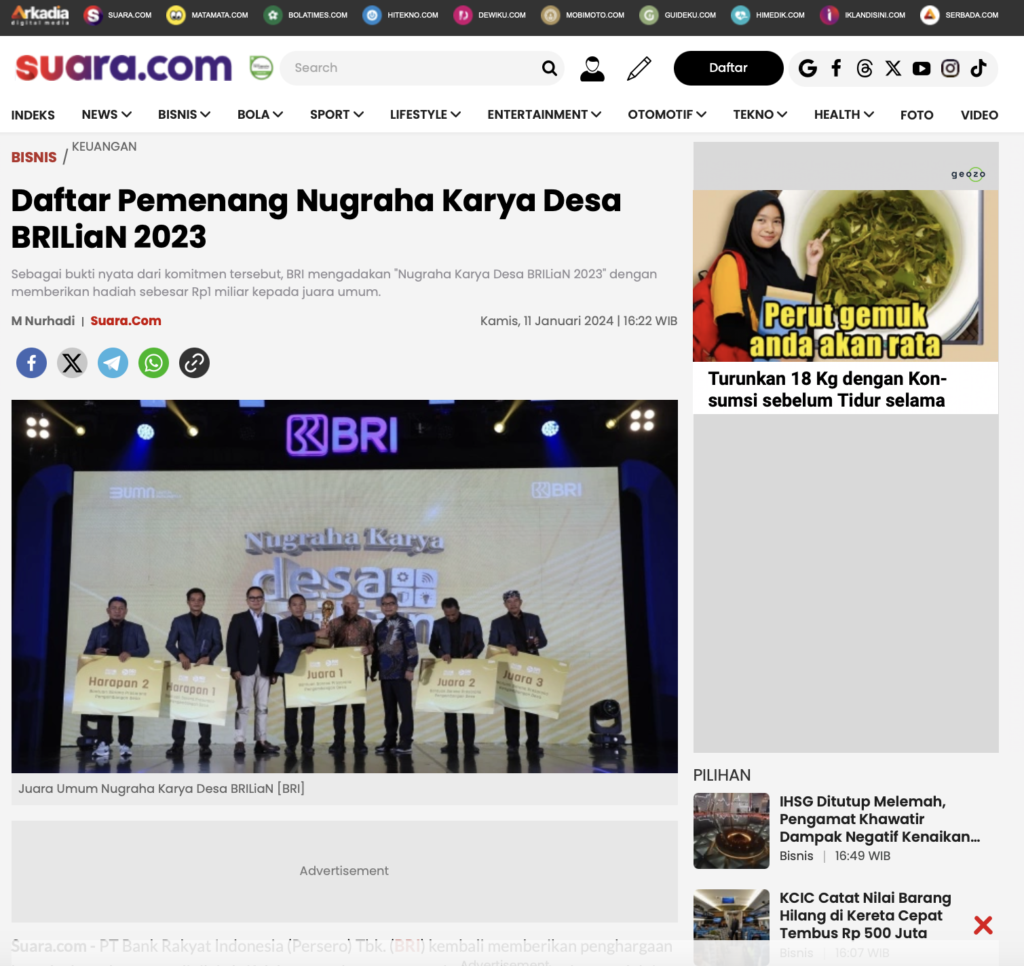Open Threads icon in header
Screen dimensions: 1024x966
(x=865, y=68)
